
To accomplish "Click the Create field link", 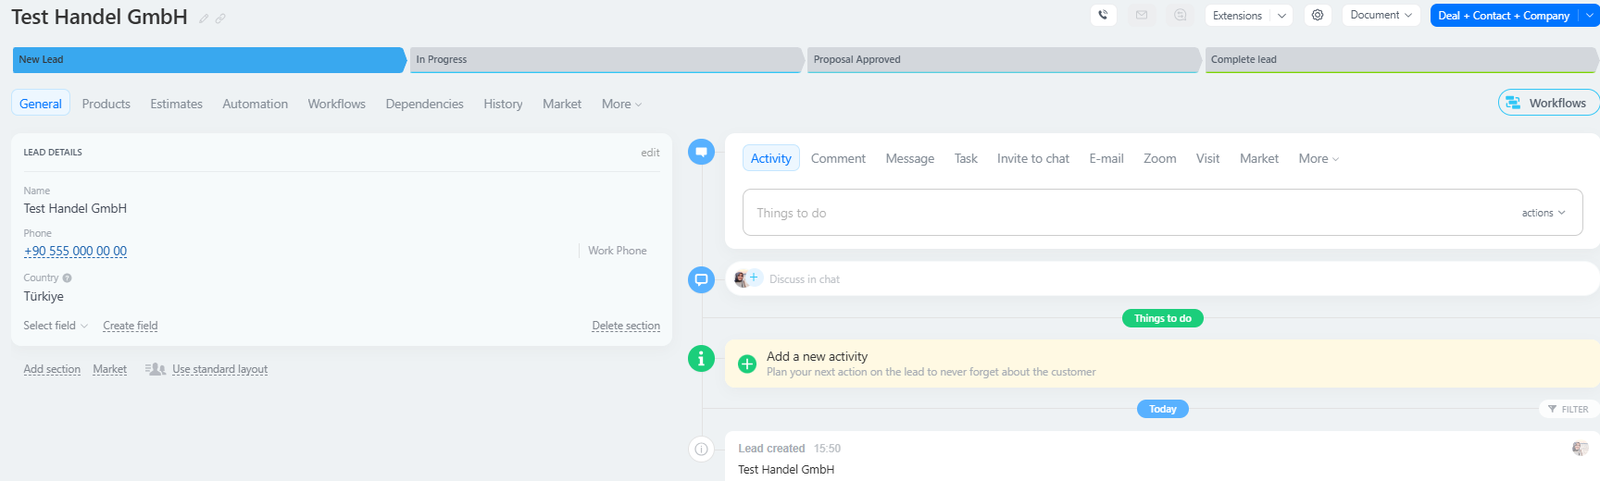I will point(130,326).
